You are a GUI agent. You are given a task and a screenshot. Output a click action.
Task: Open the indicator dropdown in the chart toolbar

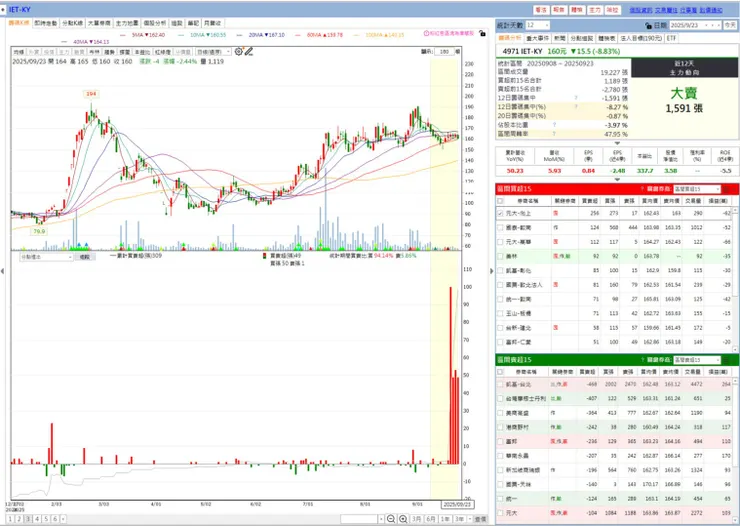214,52
